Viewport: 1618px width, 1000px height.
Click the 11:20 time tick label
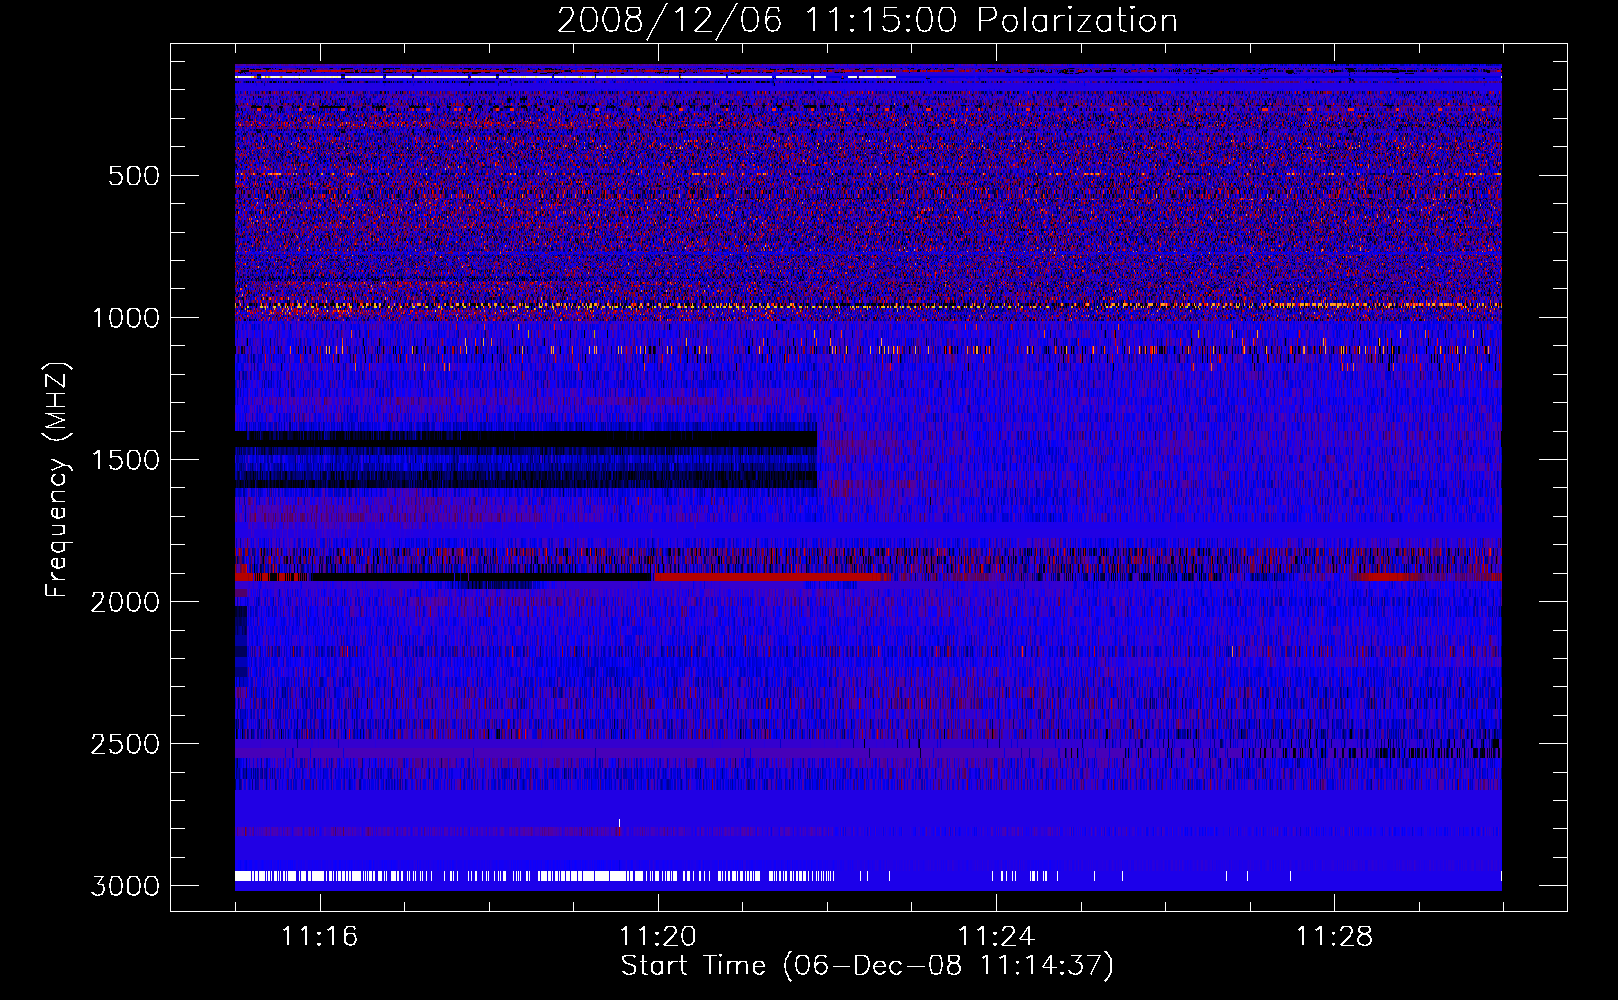pos(658,937)
